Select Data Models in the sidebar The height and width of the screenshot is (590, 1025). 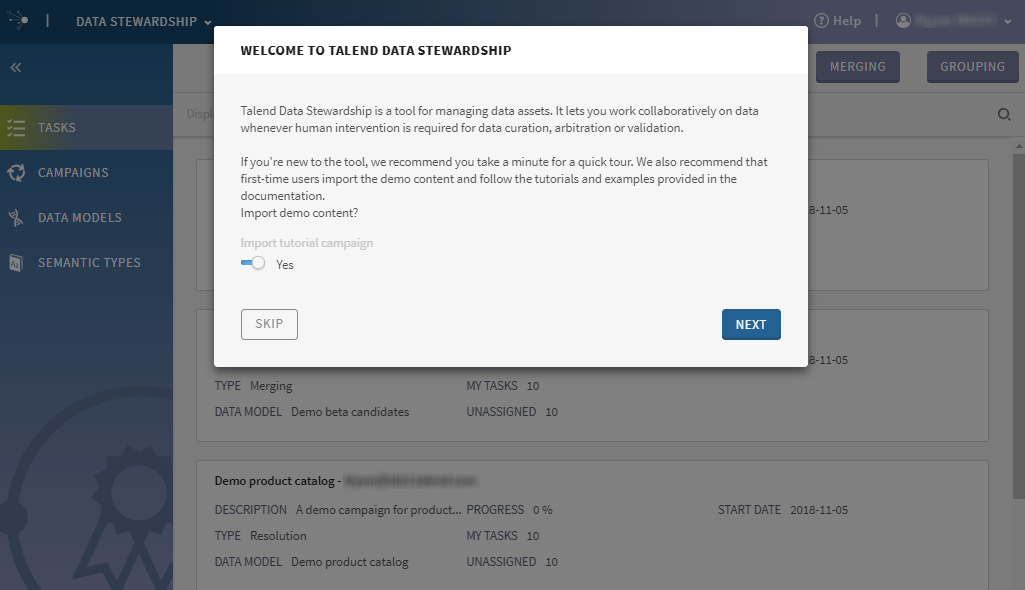80,218
